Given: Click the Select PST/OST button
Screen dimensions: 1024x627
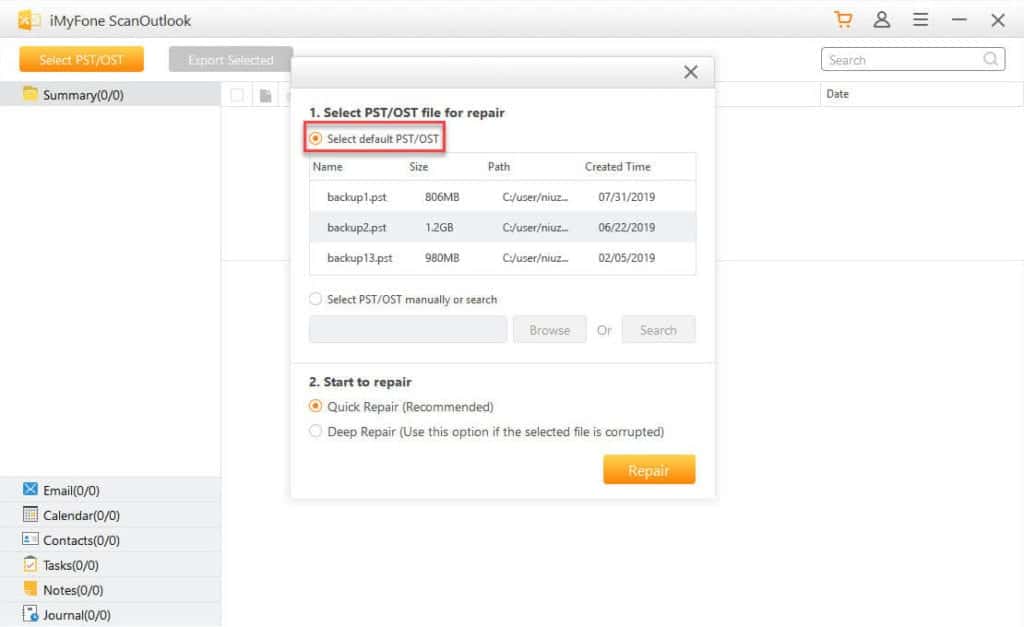Looking at the screenshot, I should (81, 60).
